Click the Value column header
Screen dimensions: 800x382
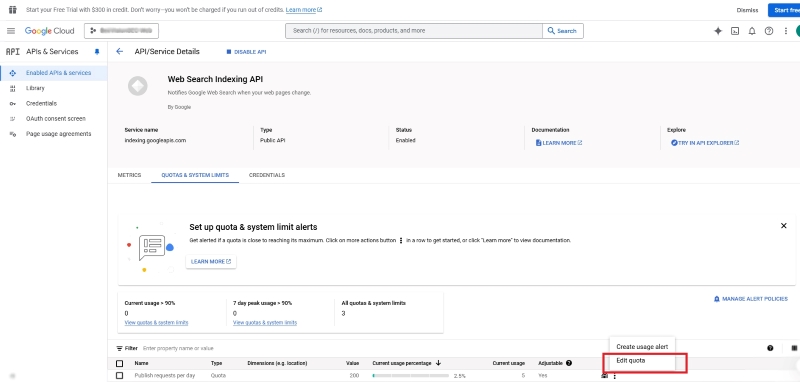pos(353,364)
